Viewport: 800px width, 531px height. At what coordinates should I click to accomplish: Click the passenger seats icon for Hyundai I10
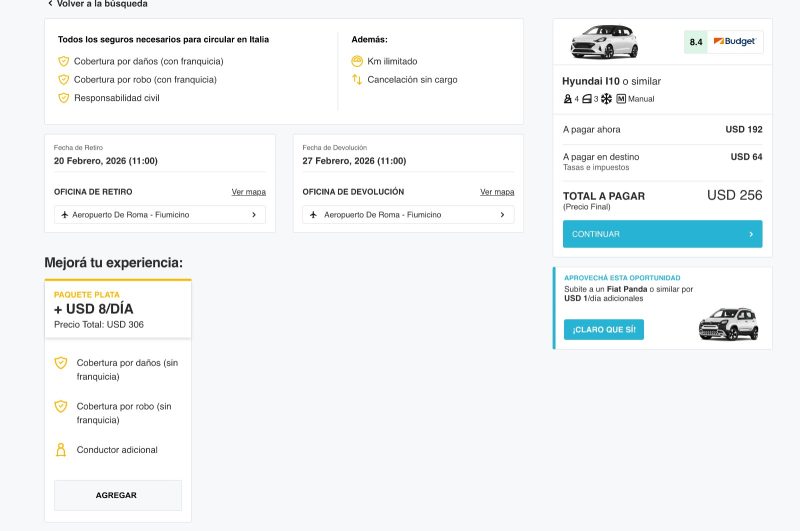(568, 99)
